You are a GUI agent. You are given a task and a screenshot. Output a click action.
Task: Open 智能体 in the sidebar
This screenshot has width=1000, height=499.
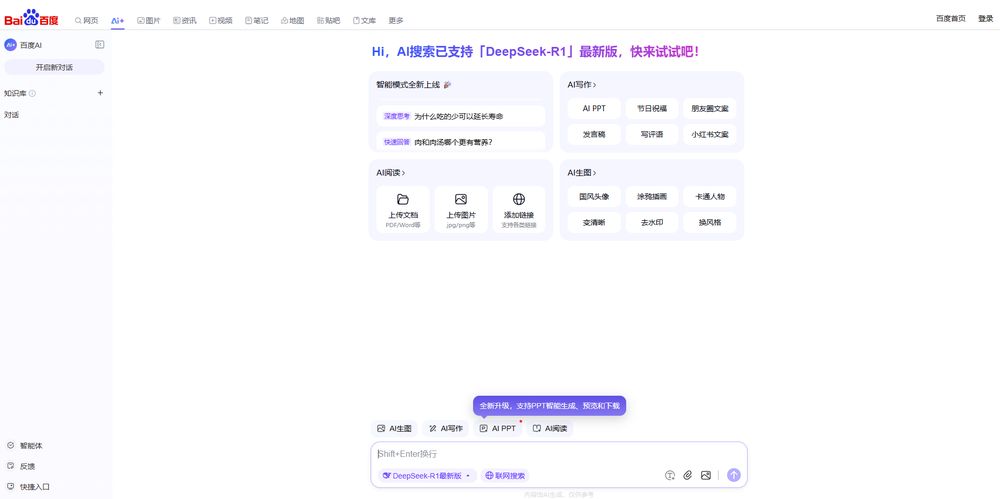click(25, 445)
